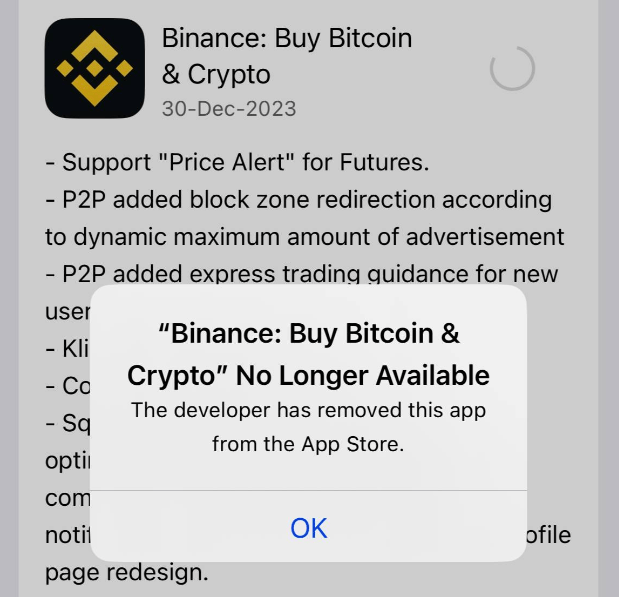Click the loading spinner beside the app title
The height and width of the screenshot is (597, 619).
pyautogui.click(x=512, y=69)
